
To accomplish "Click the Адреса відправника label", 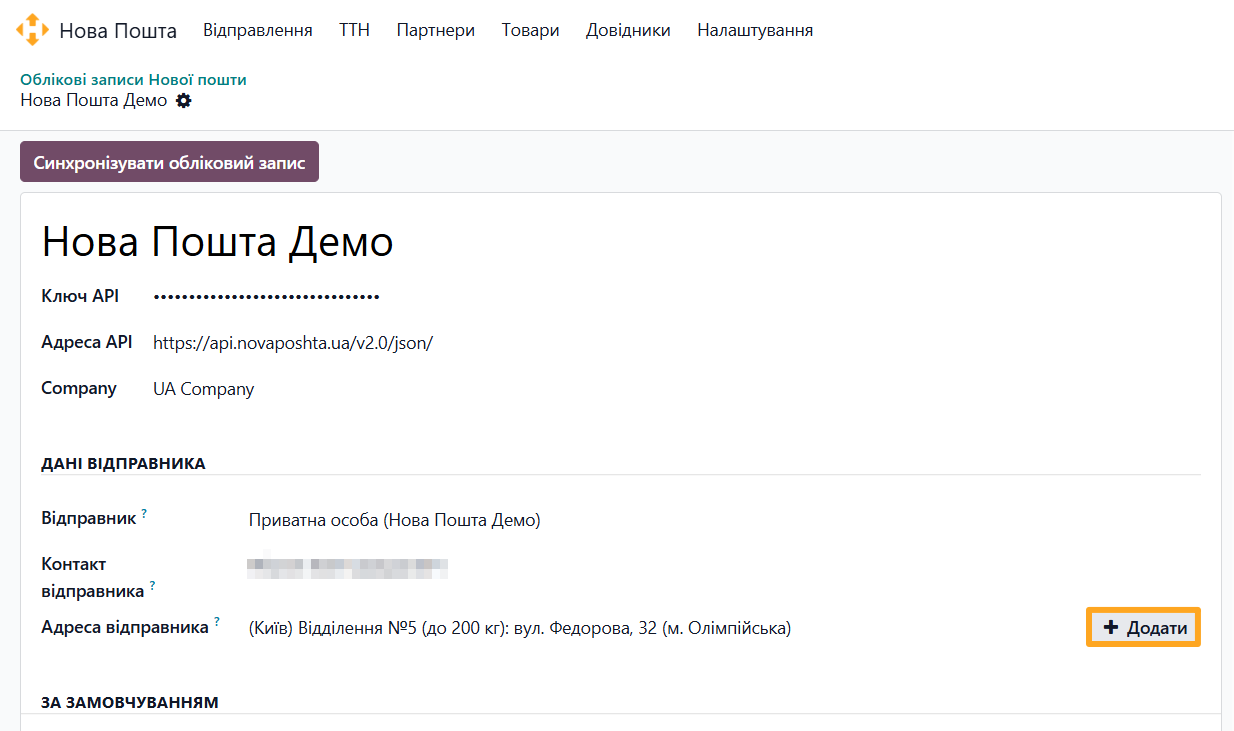I will 125,628.
